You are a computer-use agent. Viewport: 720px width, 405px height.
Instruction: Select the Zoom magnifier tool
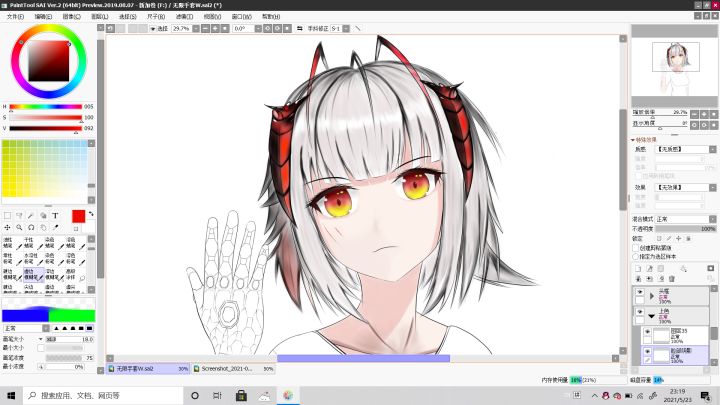[x=19, y=227]
